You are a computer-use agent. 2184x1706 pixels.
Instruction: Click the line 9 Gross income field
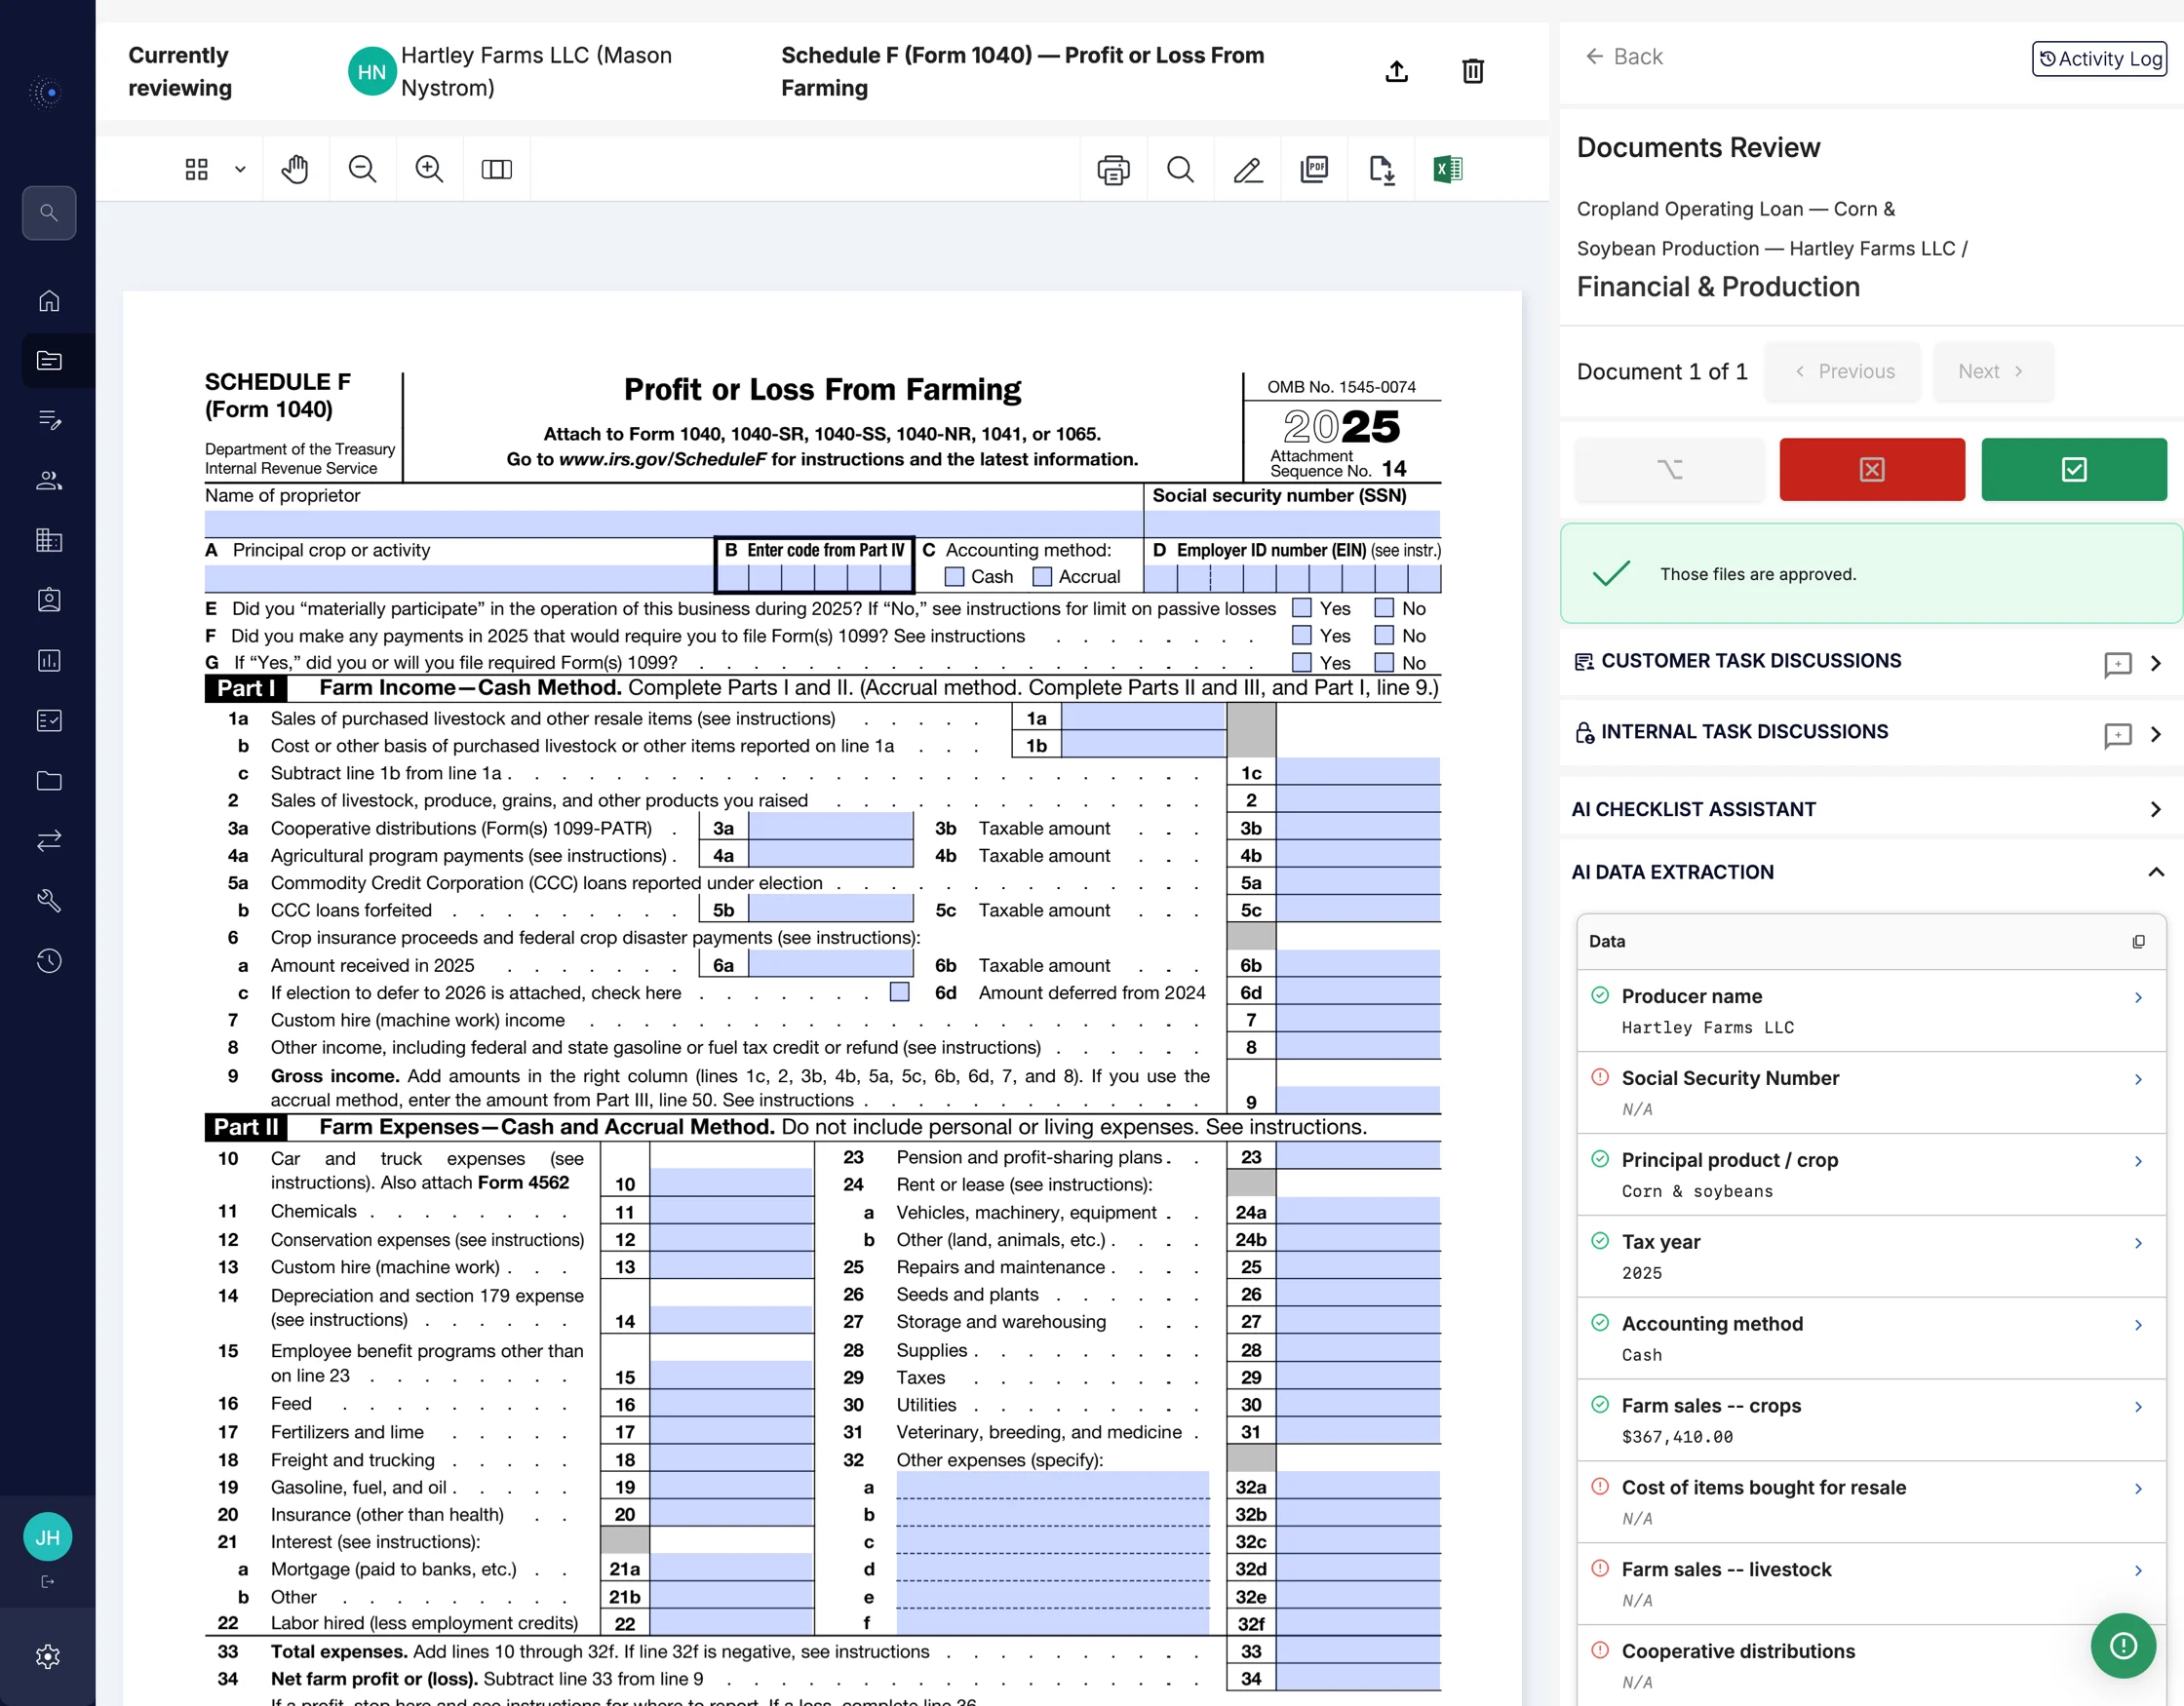point(1357,1100)
